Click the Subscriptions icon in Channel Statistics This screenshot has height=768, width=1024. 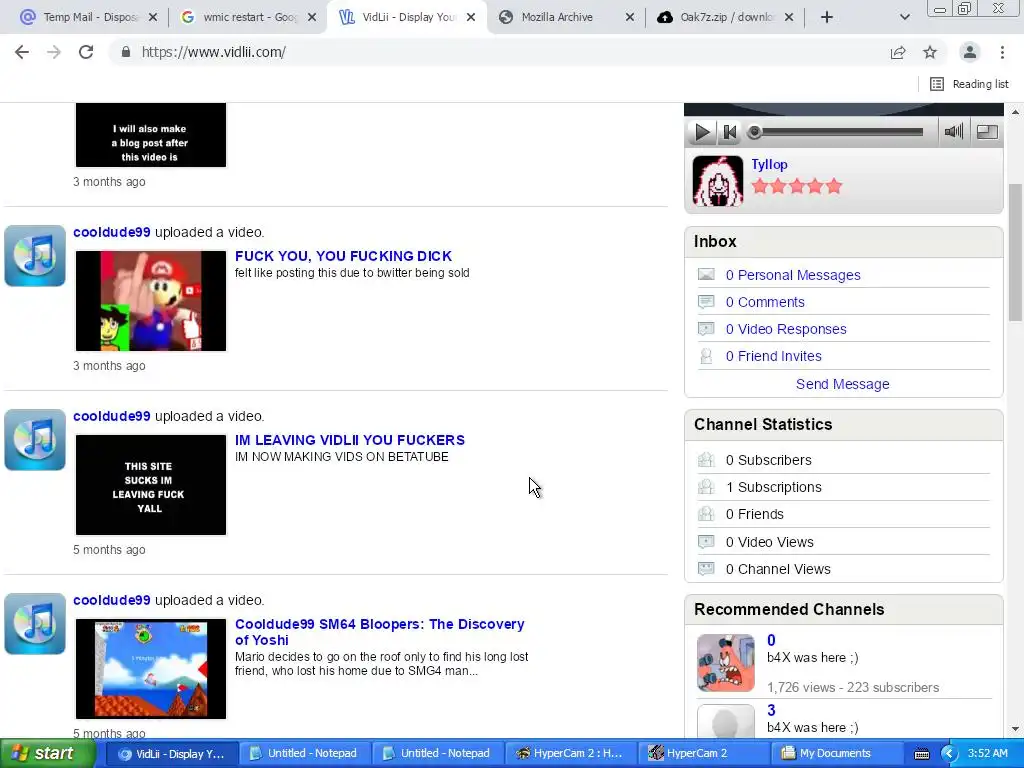pos(706,487)
